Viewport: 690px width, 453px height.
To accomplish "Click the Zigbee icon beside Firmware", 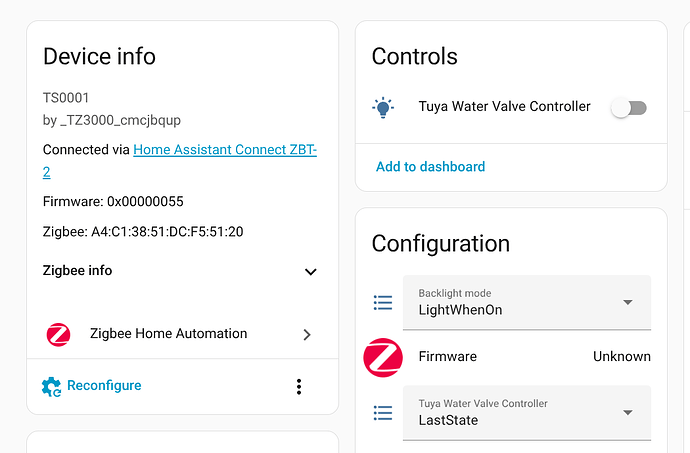I will coord(383,357).
